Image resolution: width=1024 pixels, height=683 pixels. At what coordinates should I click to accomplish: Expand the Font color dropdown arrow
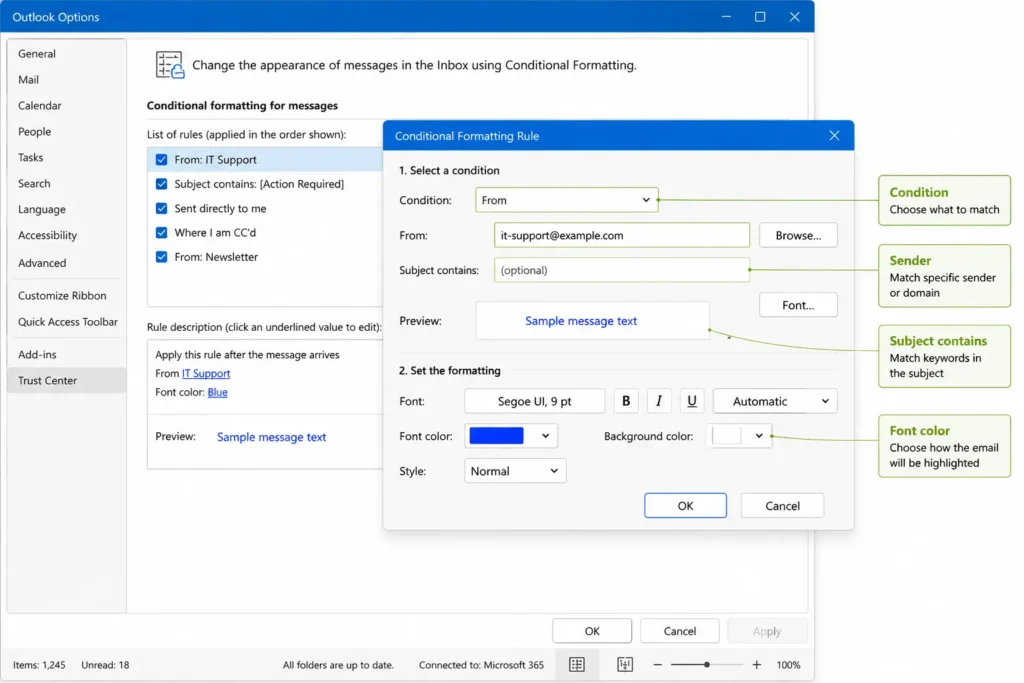[x=545, y=436]
